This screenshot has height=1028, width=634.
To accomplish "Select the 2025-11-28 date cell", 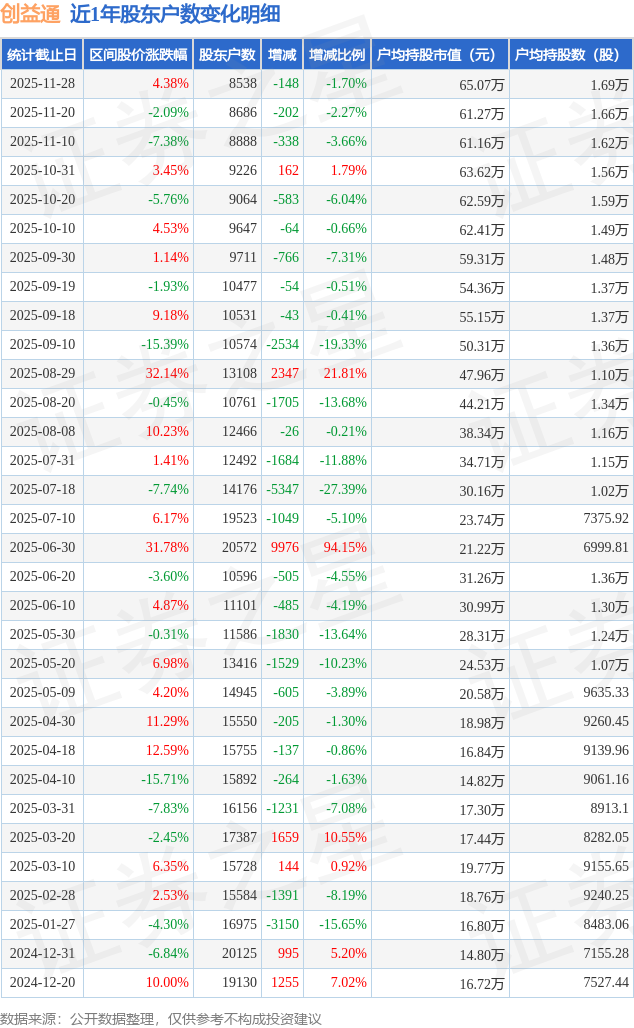I will [42, 84].
